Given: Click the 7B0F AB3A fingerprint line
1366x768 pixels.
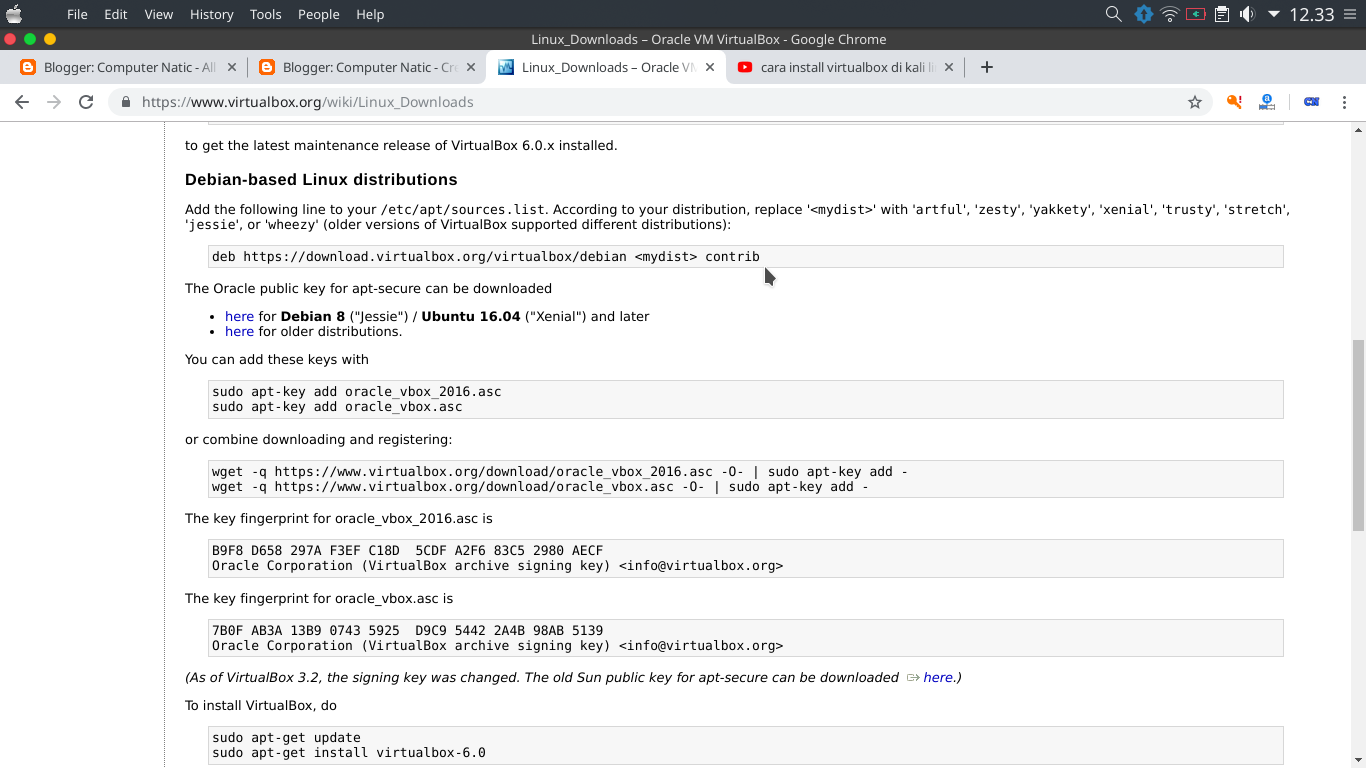Looking at the screenshot, I should pos(408,630).
